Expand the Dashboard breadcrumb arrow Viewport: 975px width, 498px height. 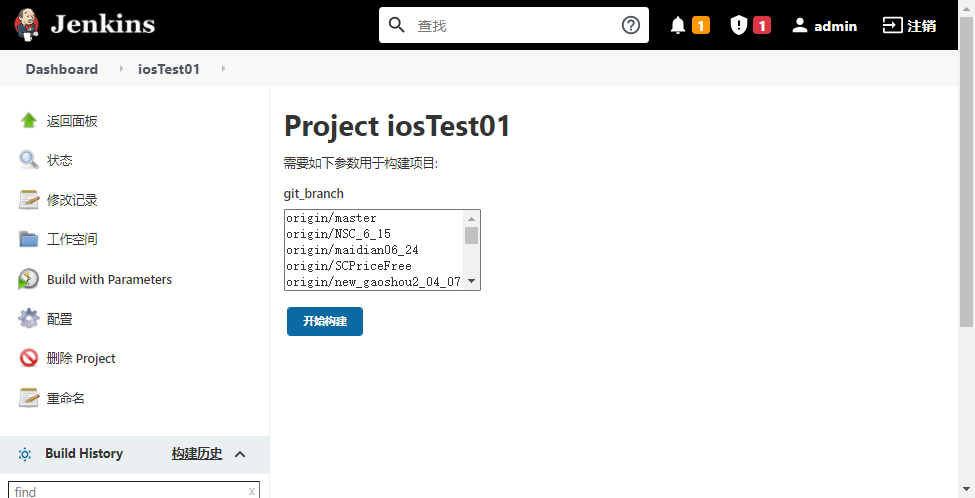[121, 68]
